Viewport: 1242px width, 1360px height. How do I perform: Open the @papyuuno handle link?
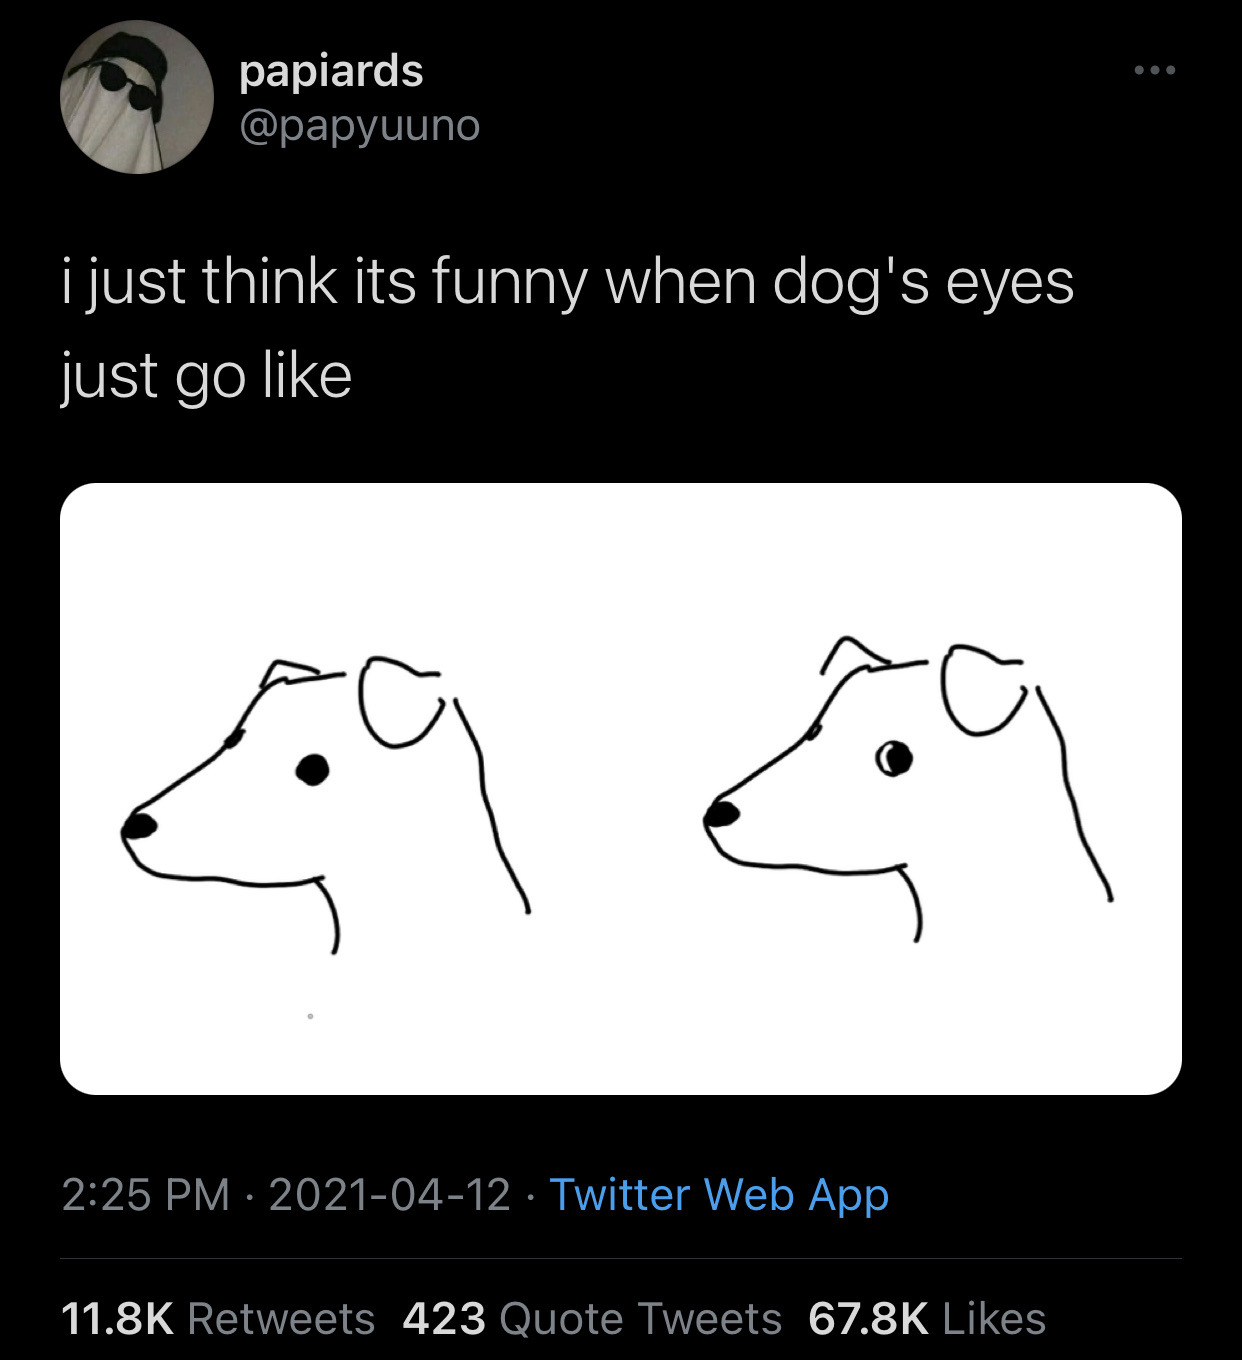360,126
